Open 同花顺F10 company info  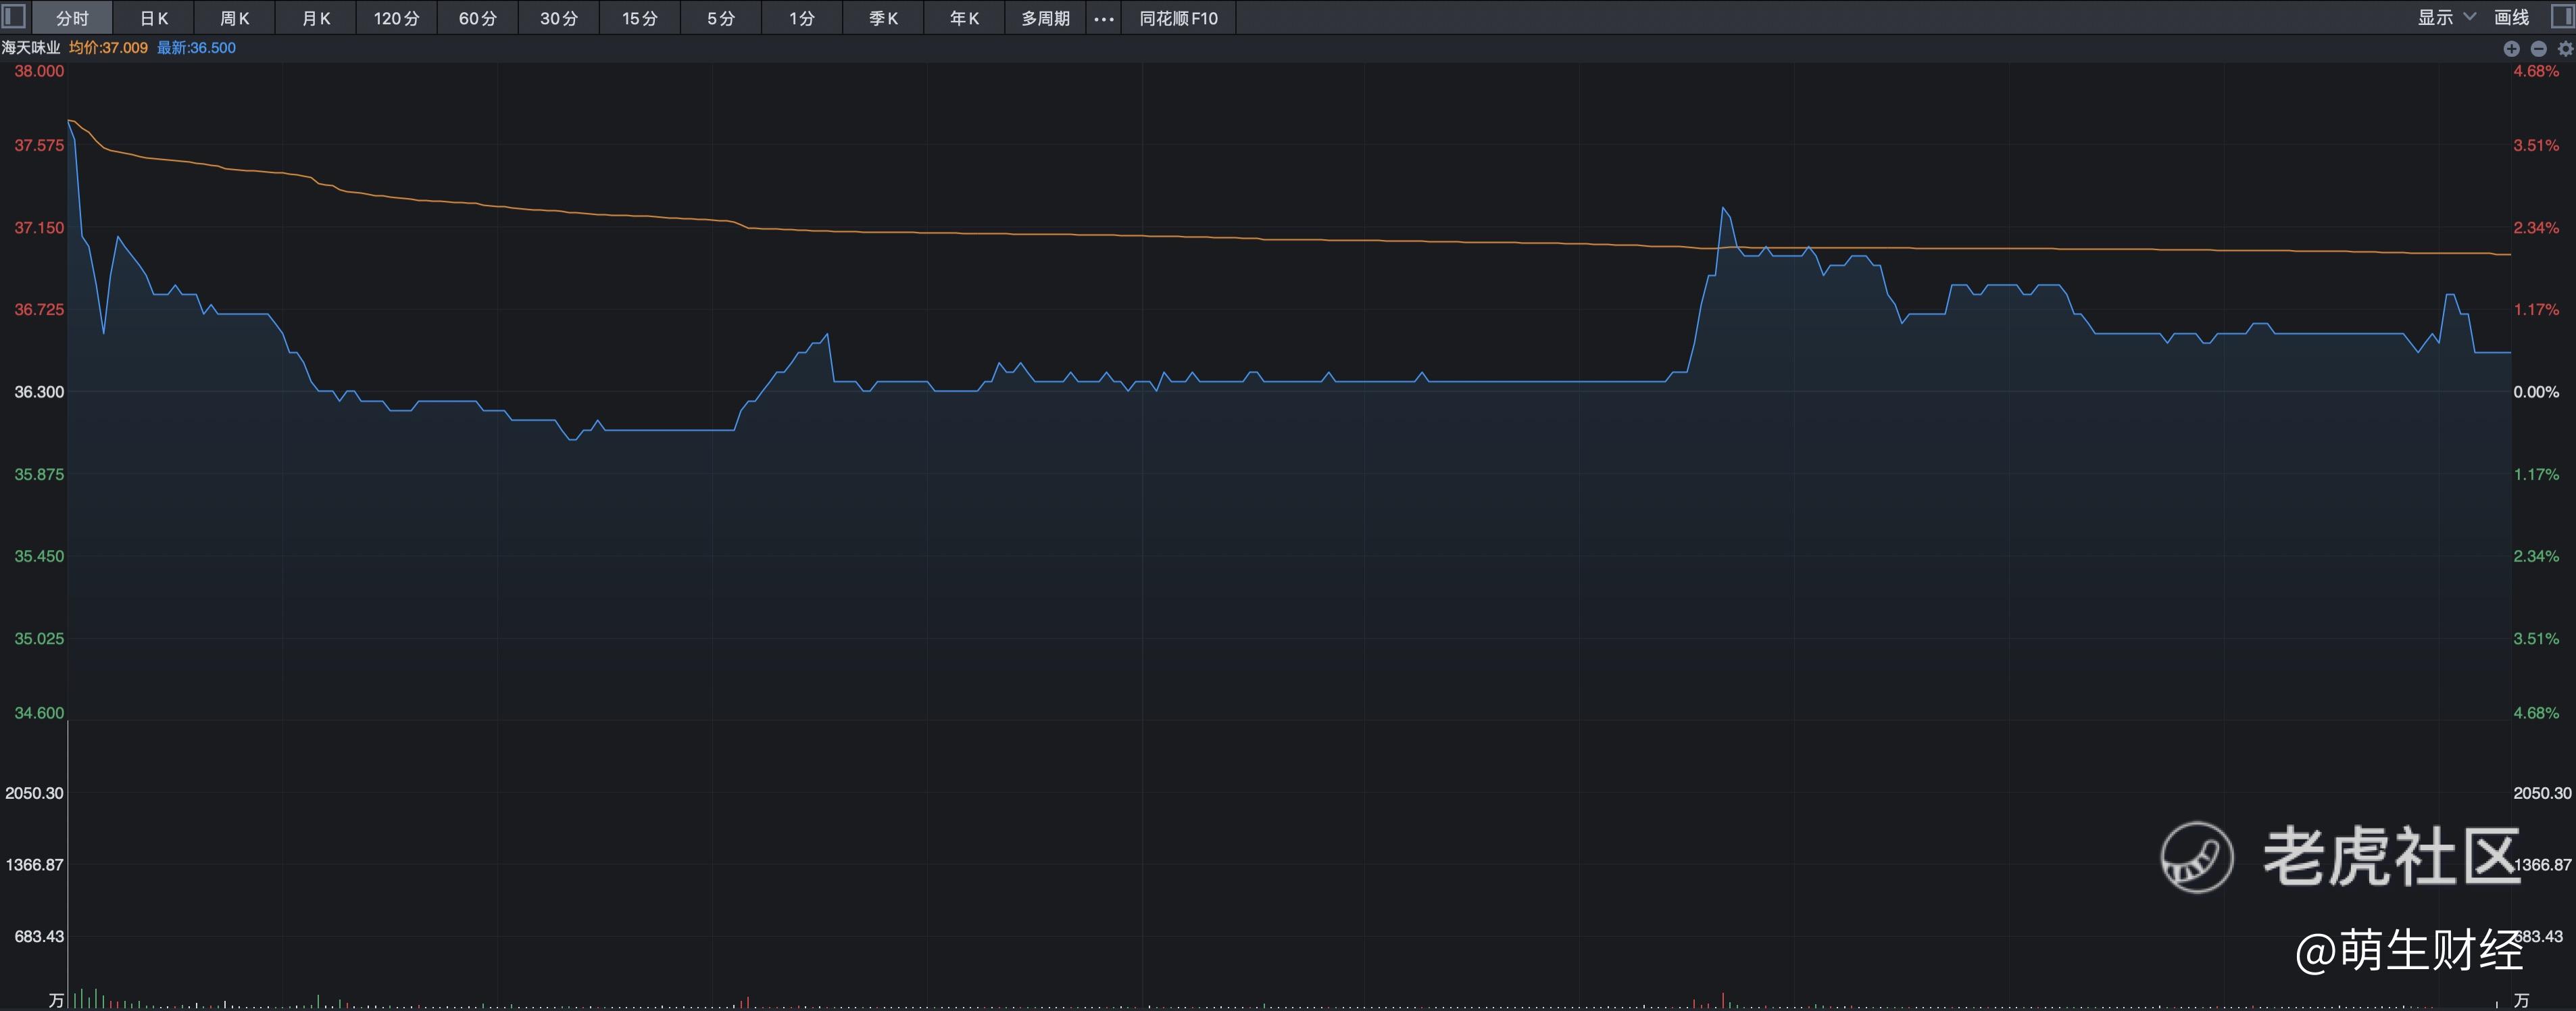(1178, 18)
